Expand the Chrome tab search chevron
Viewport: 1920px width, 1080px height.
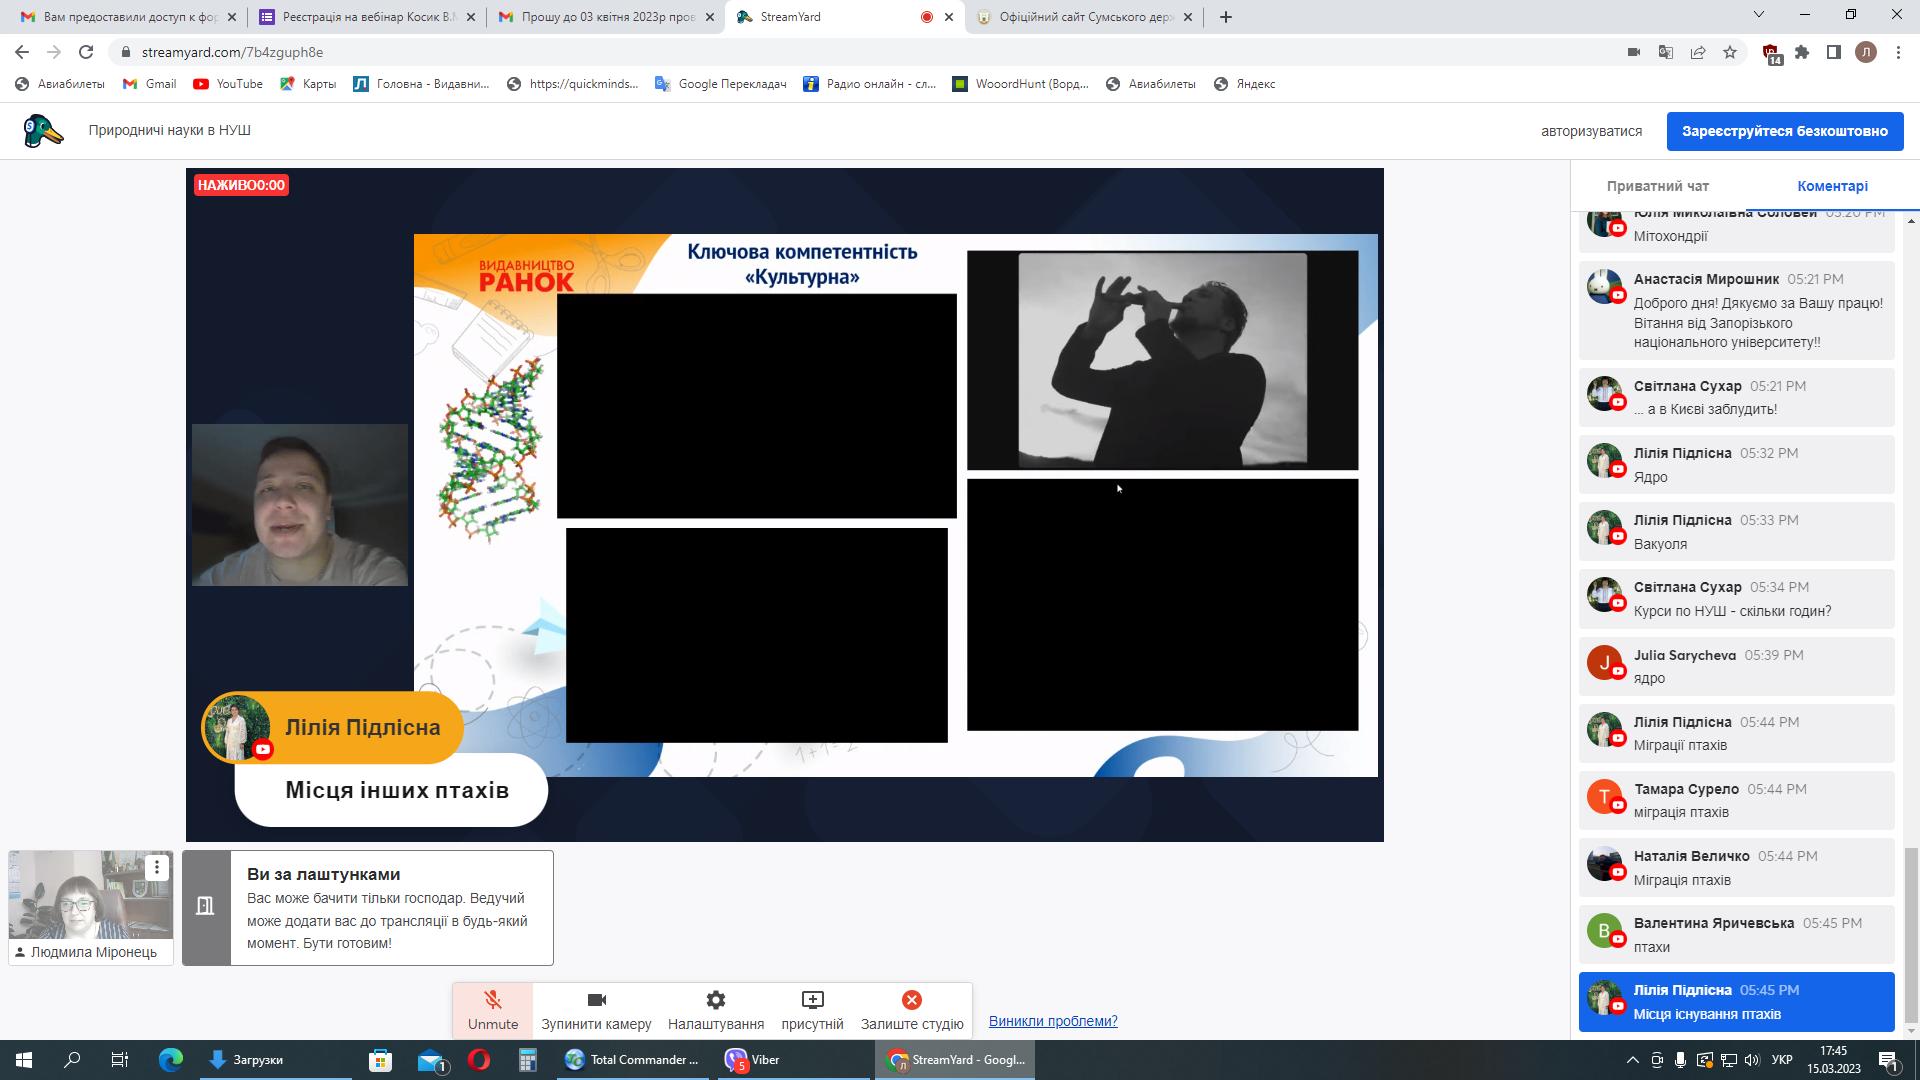[x=1759, y=15]
